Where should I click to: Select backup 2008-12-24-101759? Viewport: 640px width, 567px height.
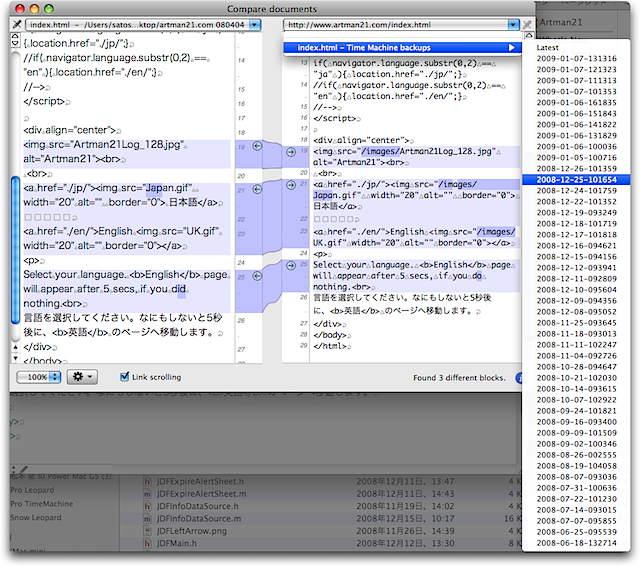tap(576, 191)
